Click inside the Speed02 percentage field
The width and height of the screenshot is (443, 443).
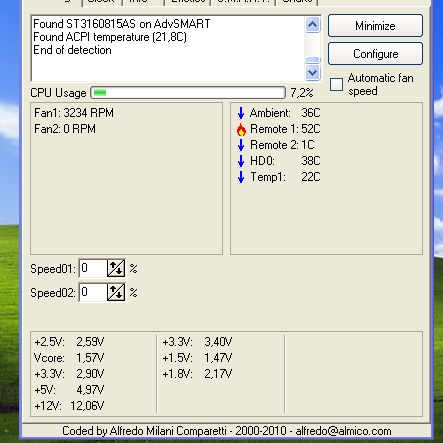coord(93,292)
